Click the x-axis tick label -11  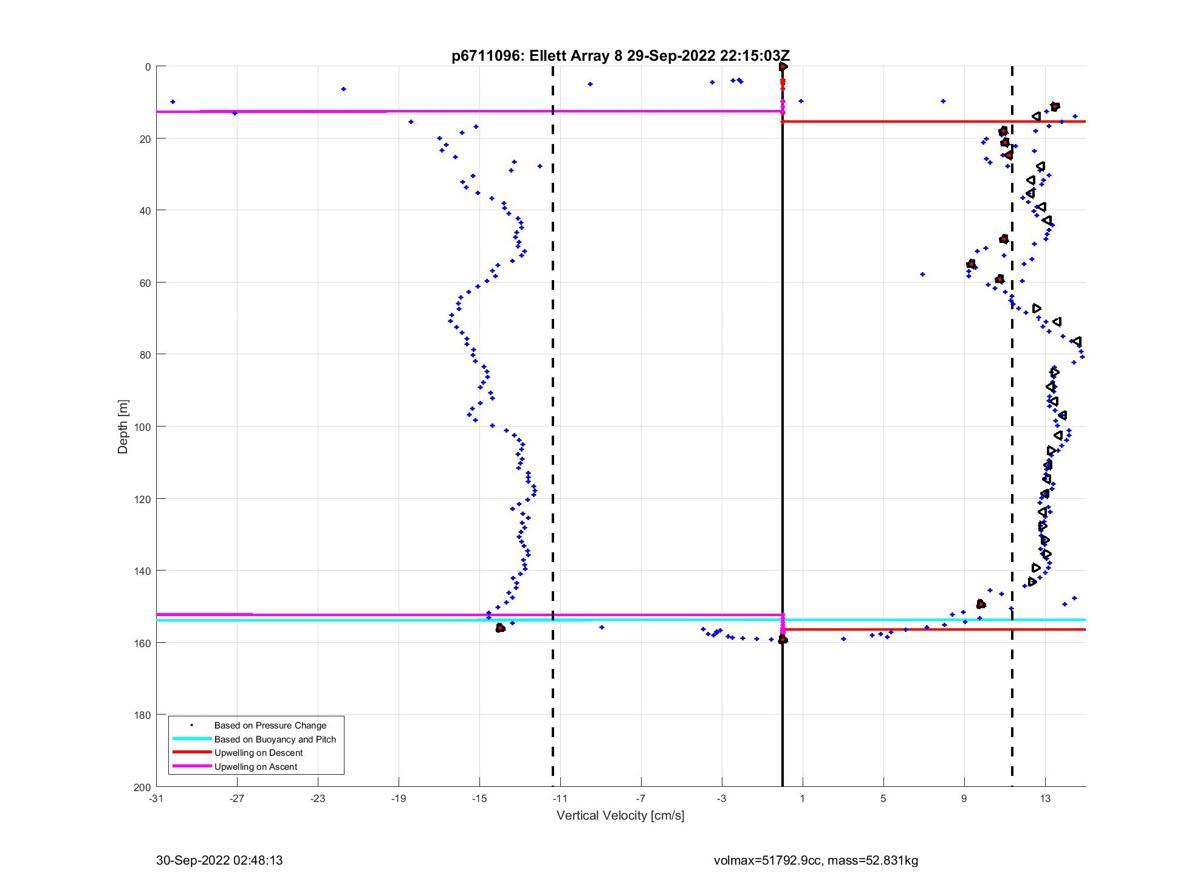pyautogui.click(x=560, y=799)
